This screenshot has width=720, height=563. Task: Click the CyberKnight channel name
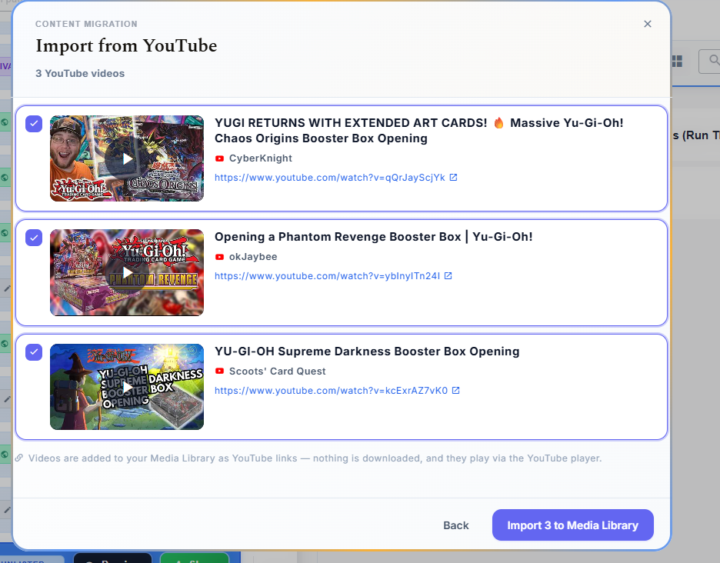(260, 158)
